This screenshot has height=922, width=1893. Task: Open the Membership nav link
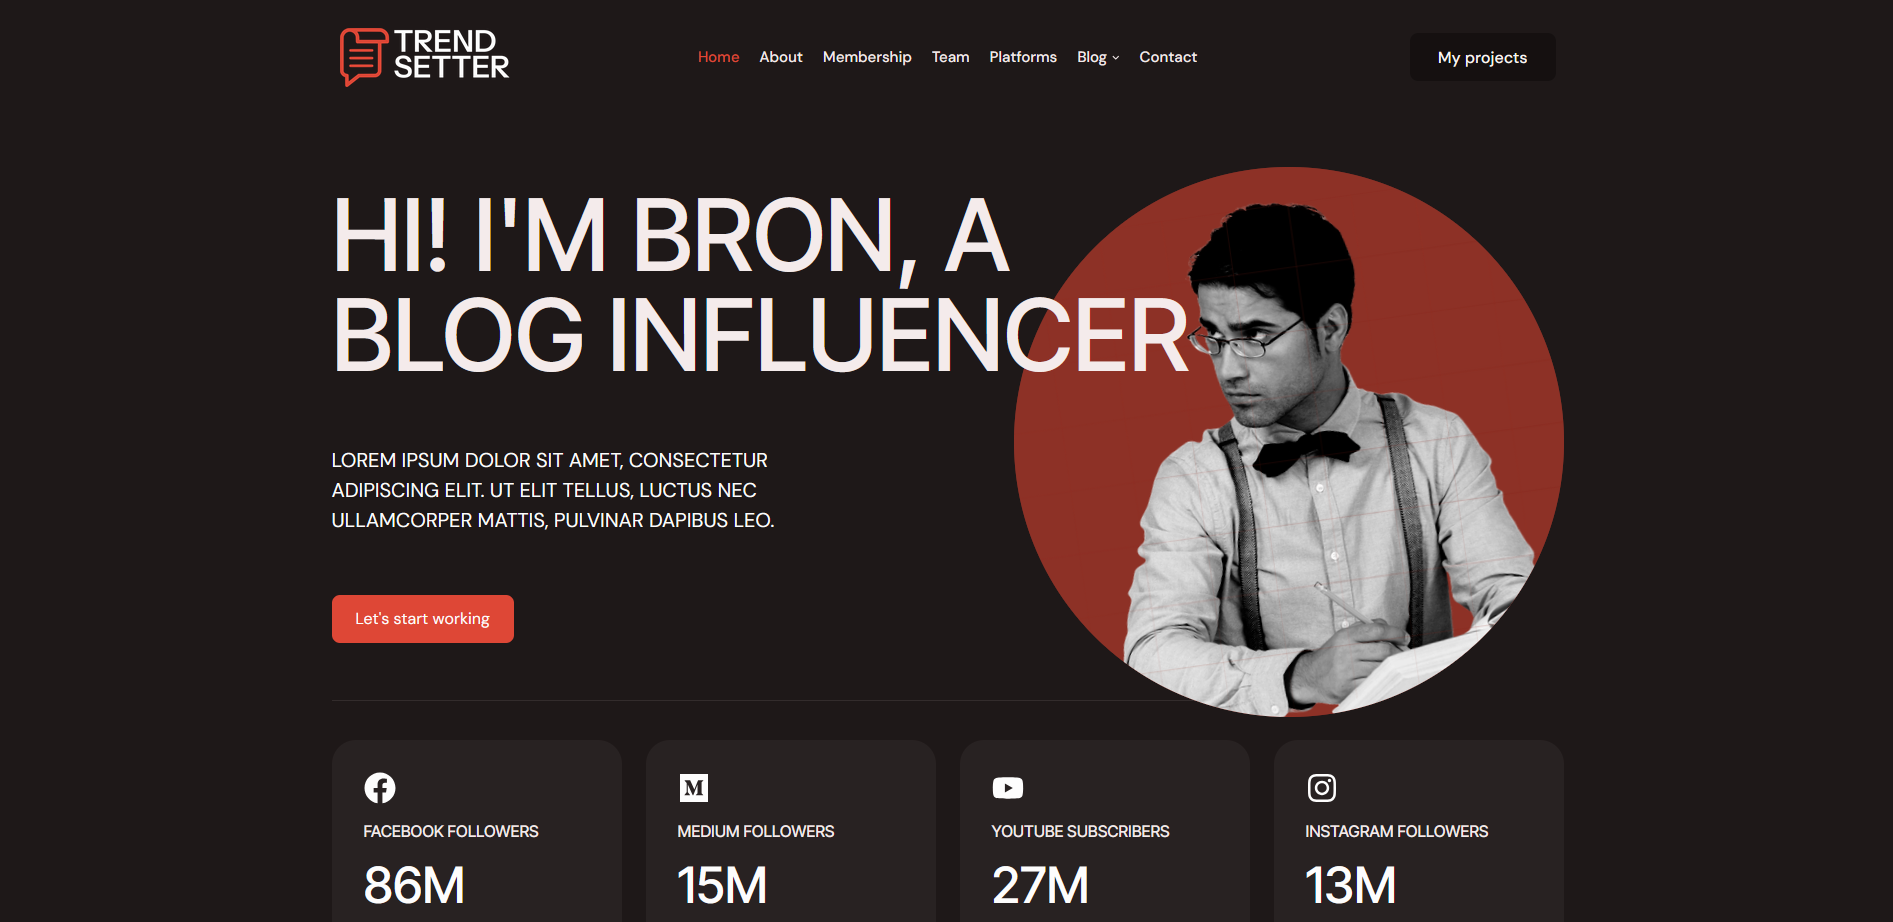pyautogui.click(x=867, y=57)
